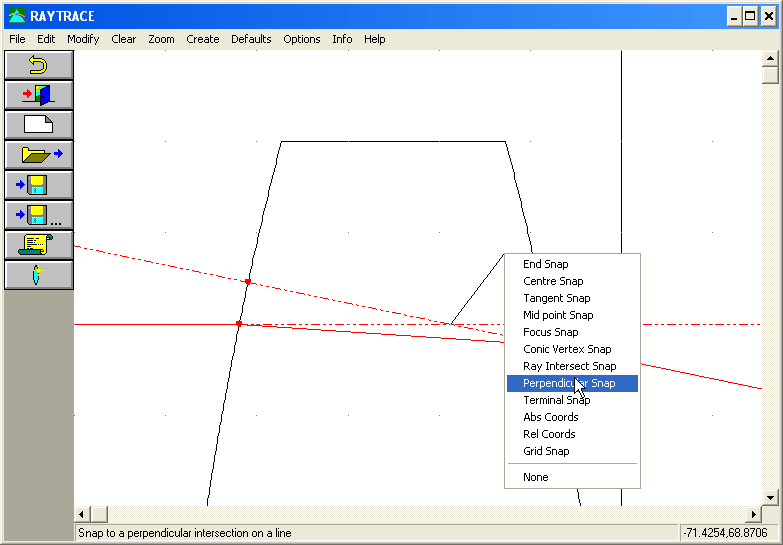The width and height of the screenshot is (783, 545).
Task: Click the vertical scrollbar thumb
Action: point(770,74)
